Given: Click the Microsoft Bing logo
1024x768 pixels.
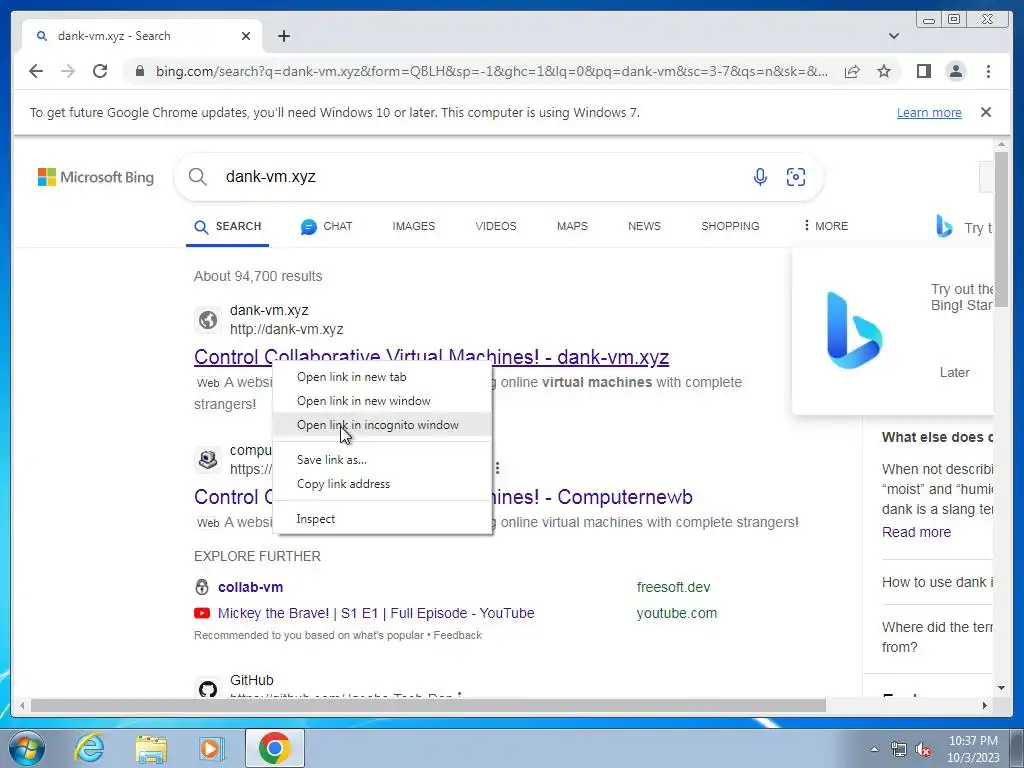Looking at the screenshot, I should pyautogui.click(x=96, y=177).
